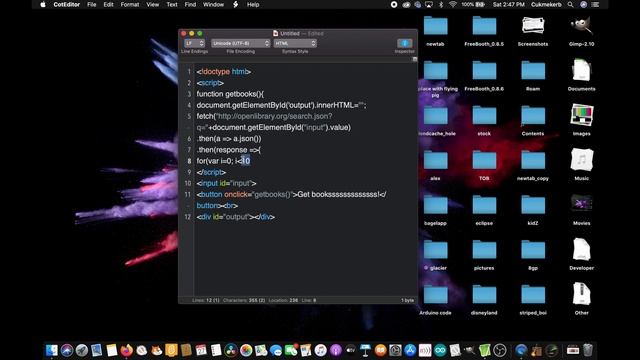Viewport: 640px width, 360px height.
Task: Open Finder in the Dock
Action: pyautogui.click(x=52, y=350)
